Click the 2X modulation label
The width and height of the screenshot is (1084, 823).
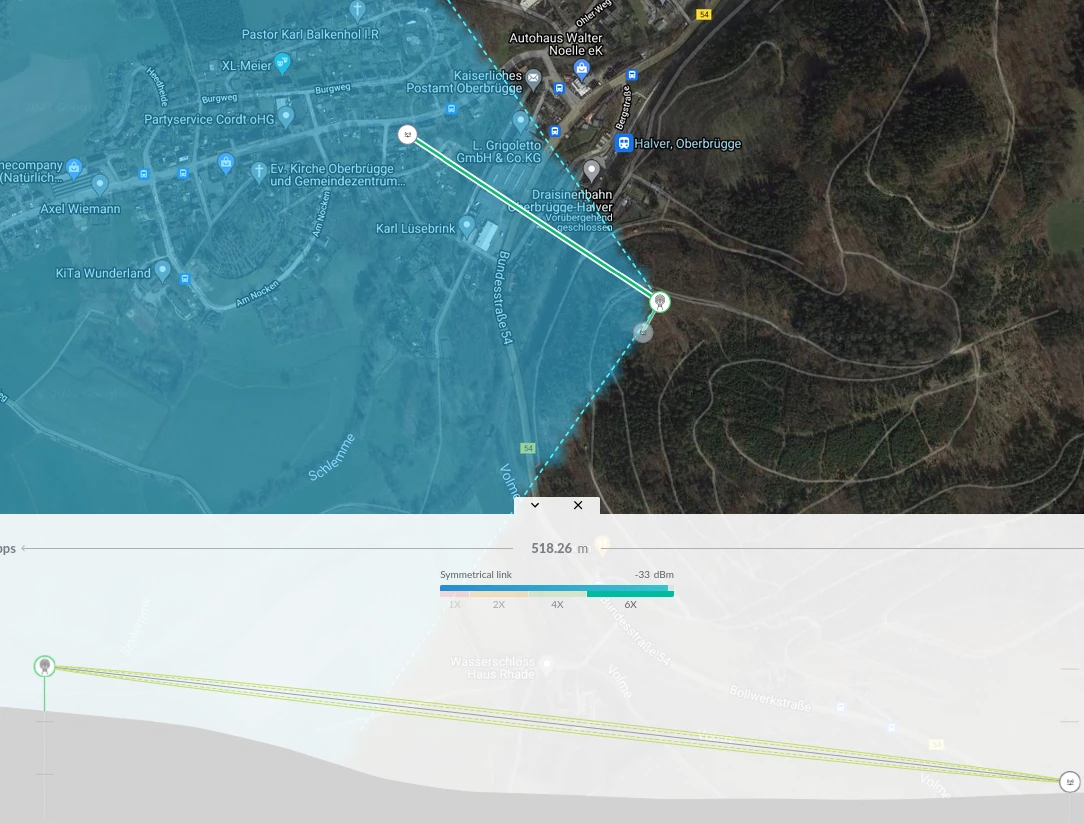click(x=498, y=604)
